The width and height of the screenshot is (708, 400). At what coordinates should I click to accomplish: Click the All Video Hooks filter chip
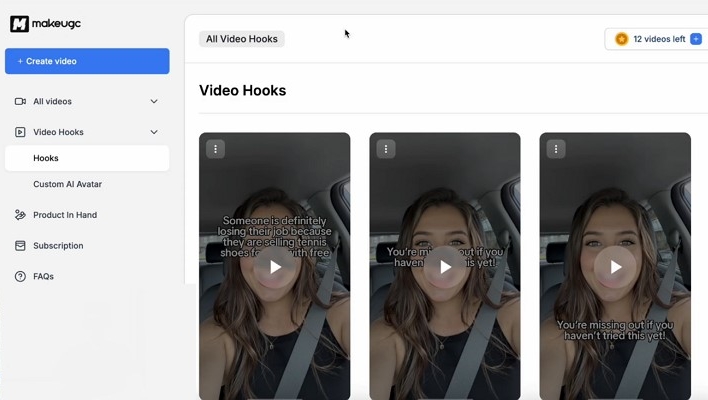(x=241, y=39)
